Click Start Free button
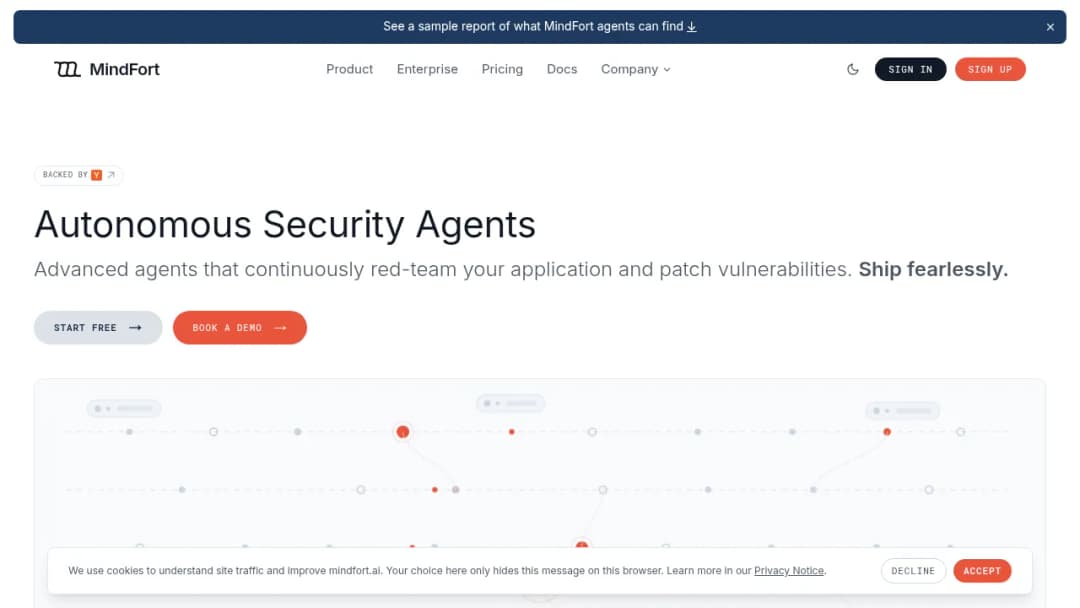Image resolution: width=1080 pixels, height=608 pixels. (x=98, y=328)
